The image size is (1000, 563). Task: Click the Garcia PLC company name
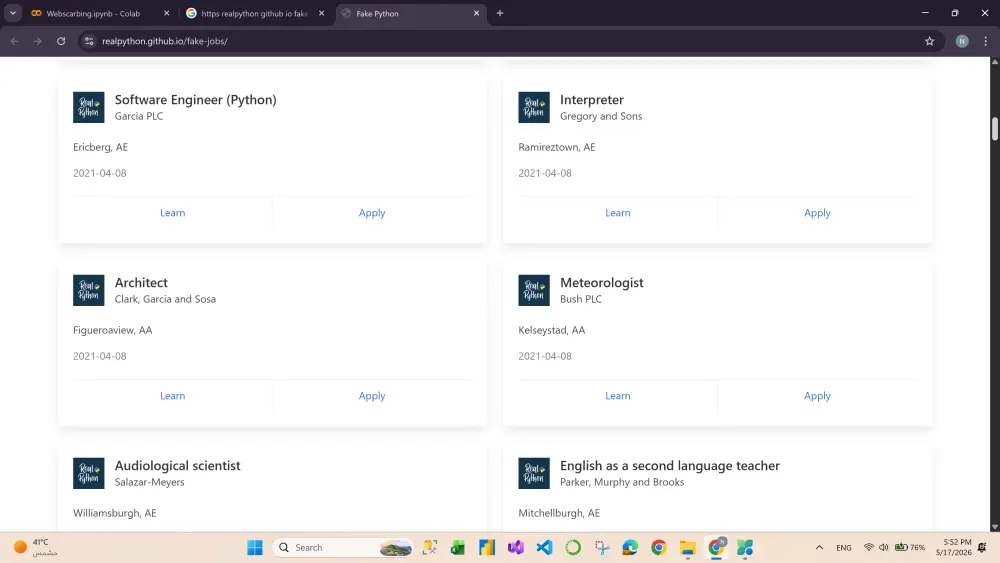pyautogui.click(x=138, y=116)
